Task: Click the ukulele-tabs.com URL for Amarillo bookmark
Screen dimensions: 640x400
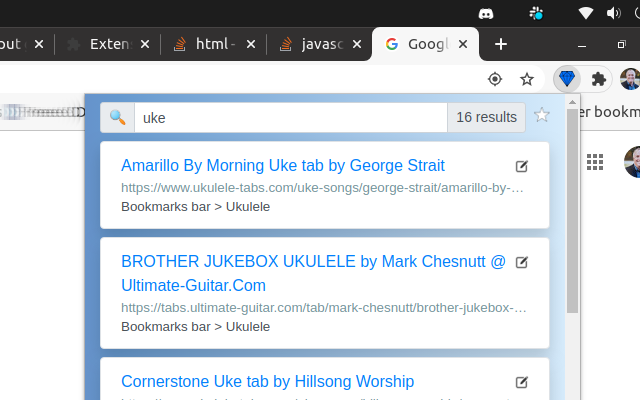Action: (322, 188)
